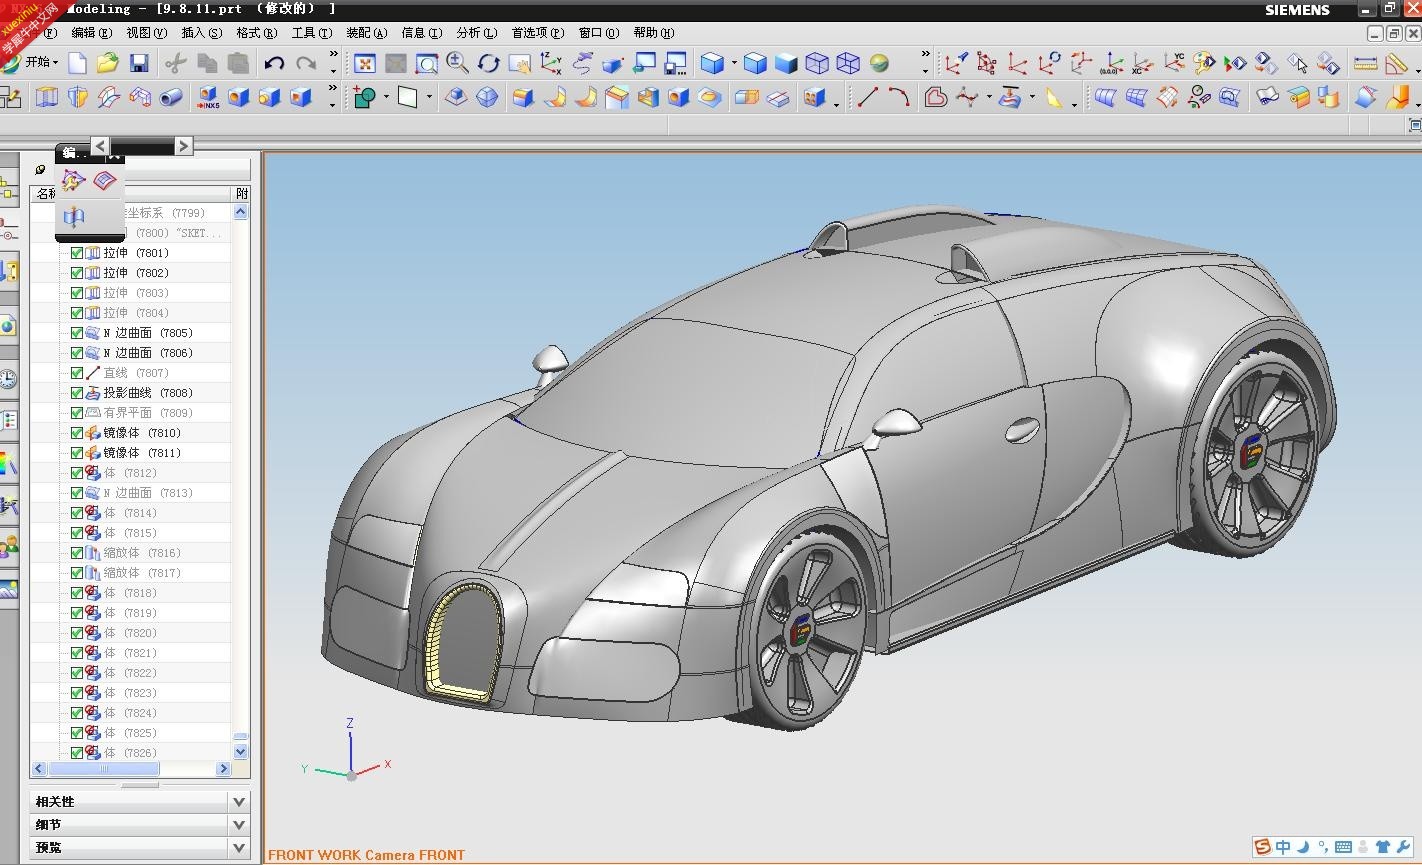This screenshot has width=1422, height=865.
Task: Open the Unite boolean dropdown arrow
Action: click(386, 98)
